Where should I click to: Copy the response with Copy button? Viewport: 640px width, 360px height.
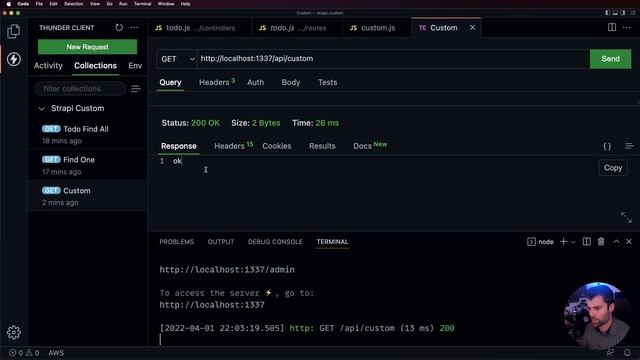point(613,168)
